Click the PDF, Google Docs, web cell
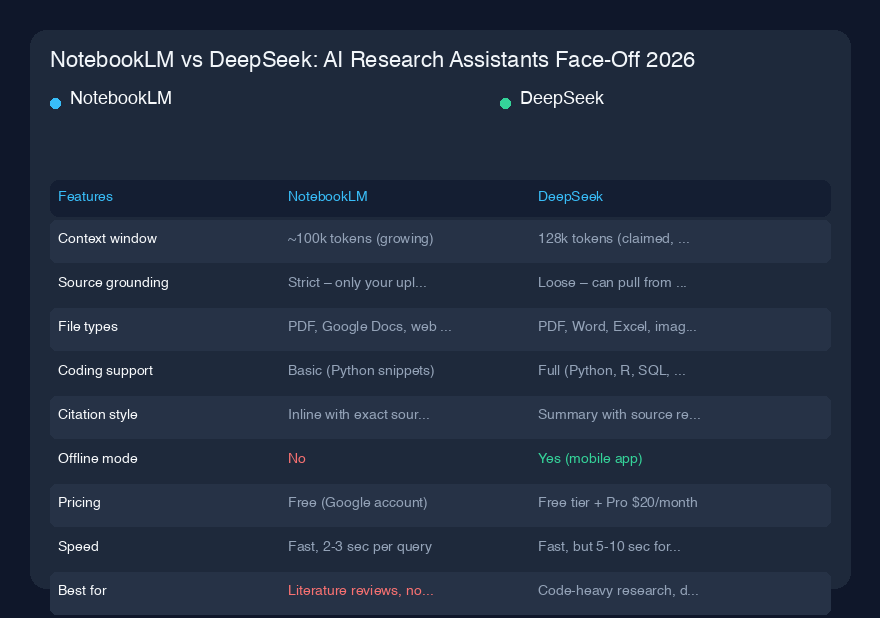 click(369, 327)
